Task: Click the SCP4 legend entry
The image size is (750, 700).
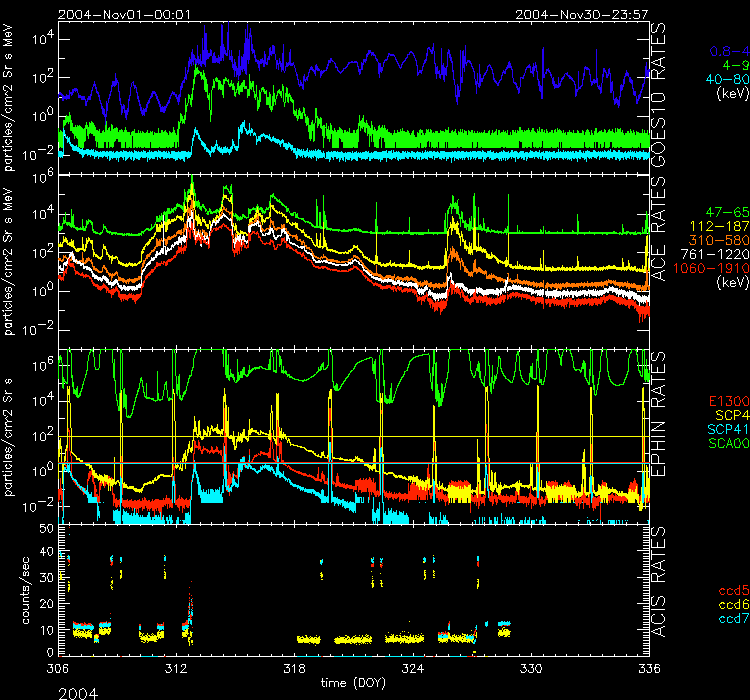Action: tap(729, 414)
